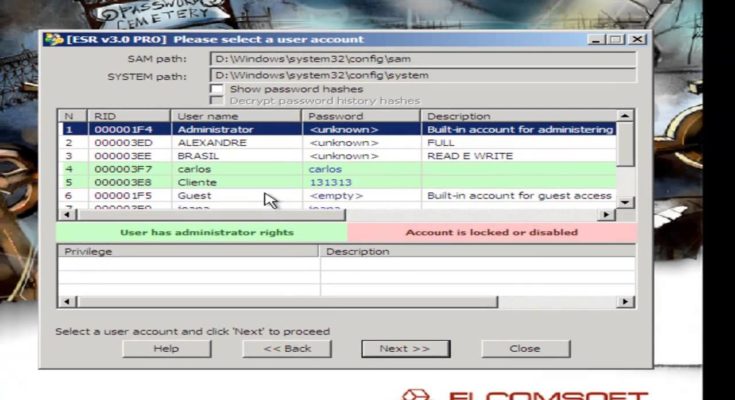Image resolution: width=735 pixels, height=400 pixels.
Task: Click RID 000003EE cell
Action: (x=129, y=156)
